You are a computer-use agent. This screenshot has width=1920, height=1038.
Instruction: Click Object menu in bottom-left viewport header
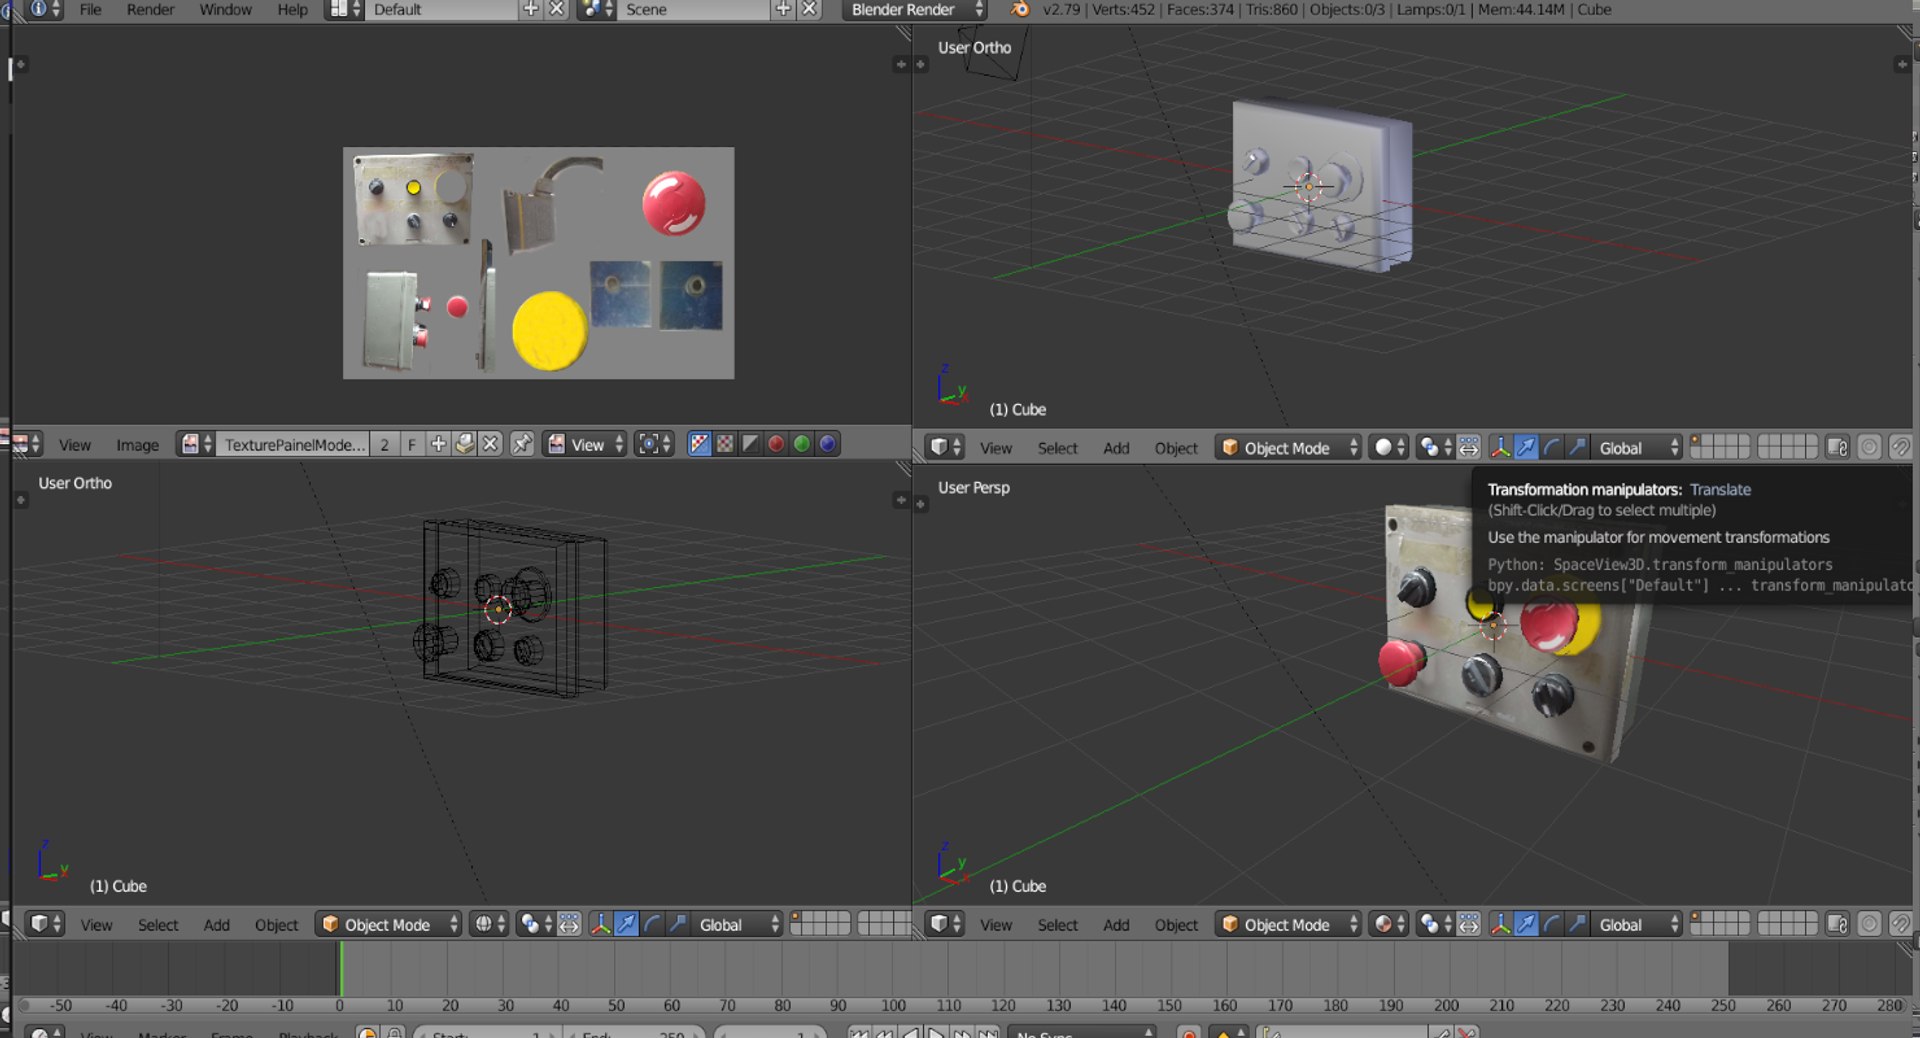point(276,926)
